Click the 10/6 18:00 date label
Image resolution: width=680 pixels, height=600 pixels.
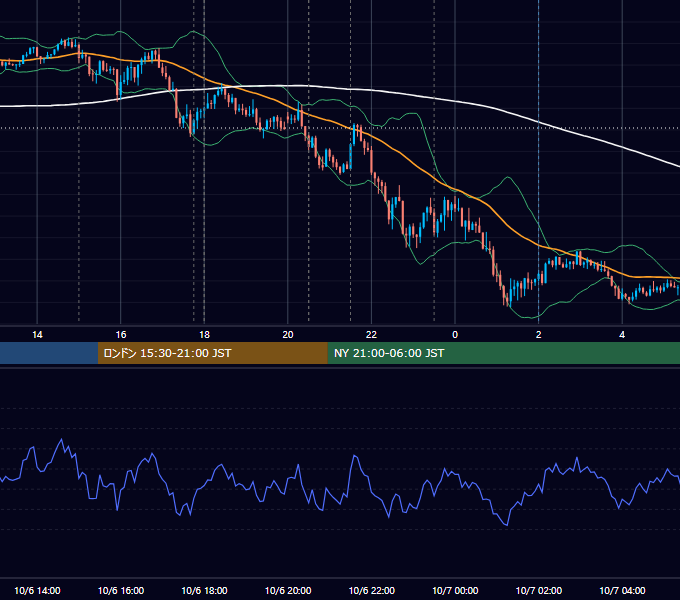(204, 590)
